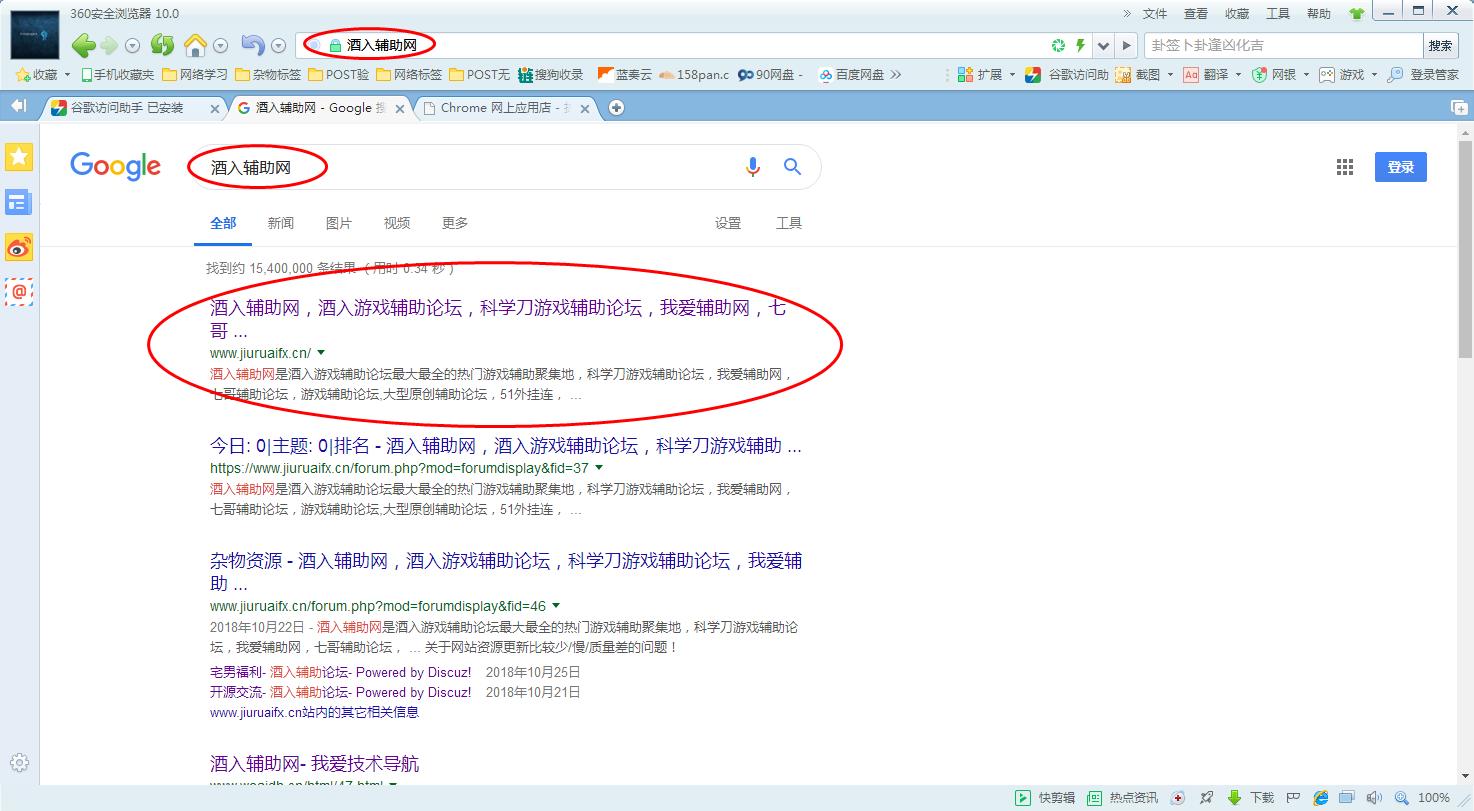Open the Weibo sidebar icon

19,247
